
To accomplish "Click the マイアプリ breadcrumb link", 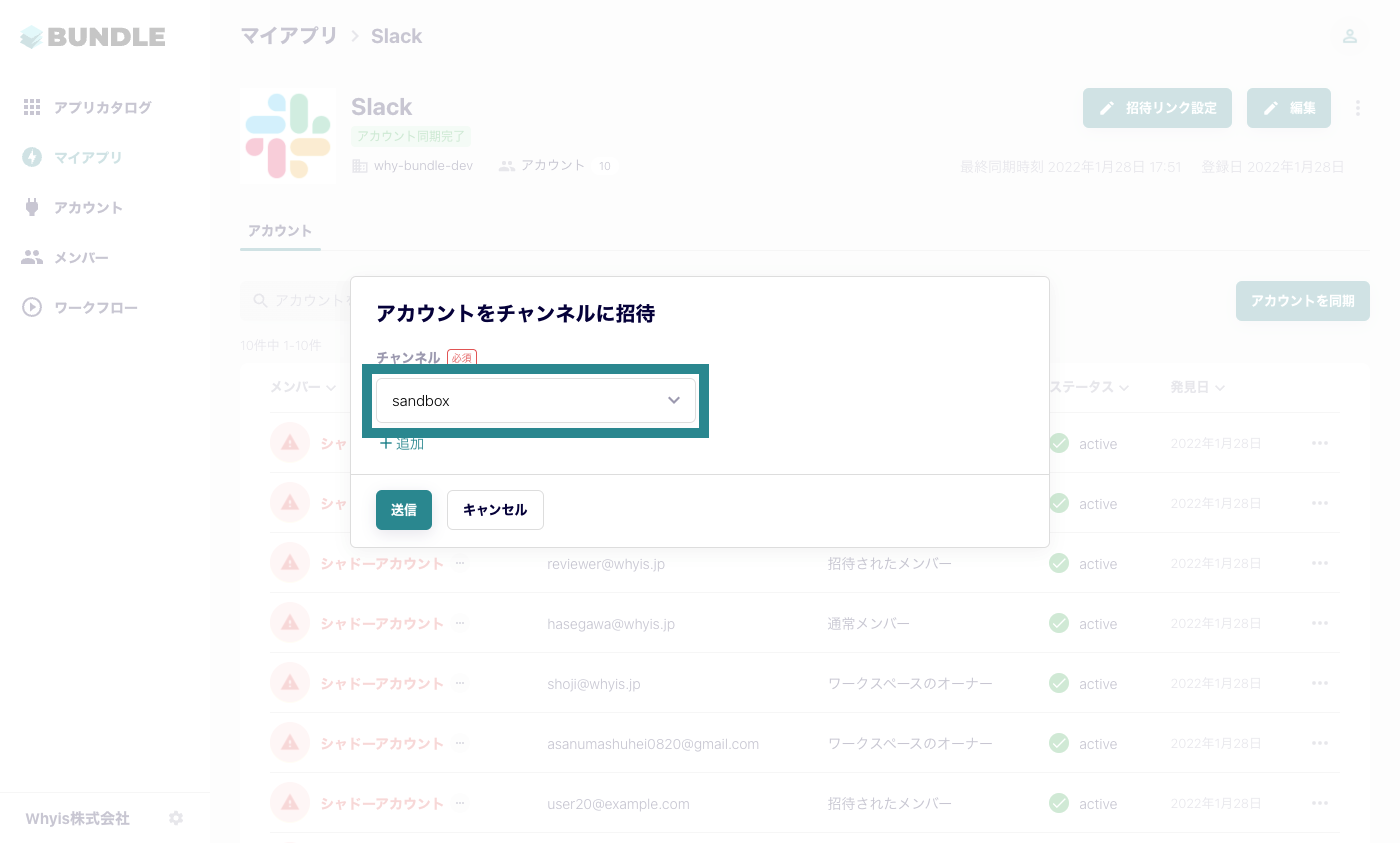I will (289, 36).
